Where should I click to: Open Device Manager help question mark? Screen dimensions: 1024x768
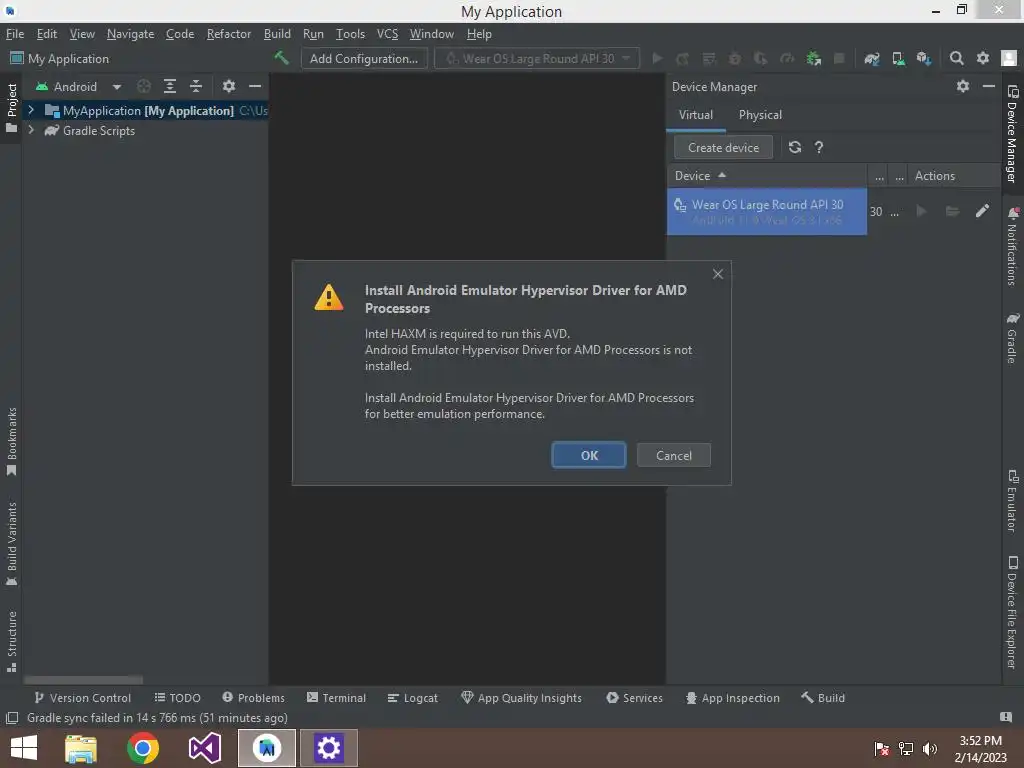[819, 148]
